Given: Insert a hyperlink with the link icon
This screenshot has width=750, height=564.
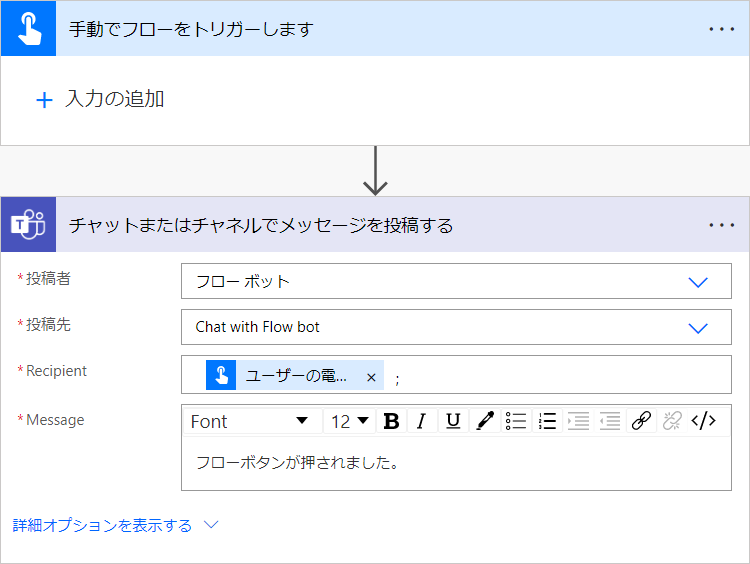Looking at the screenshot, I should tap(641, 421).
